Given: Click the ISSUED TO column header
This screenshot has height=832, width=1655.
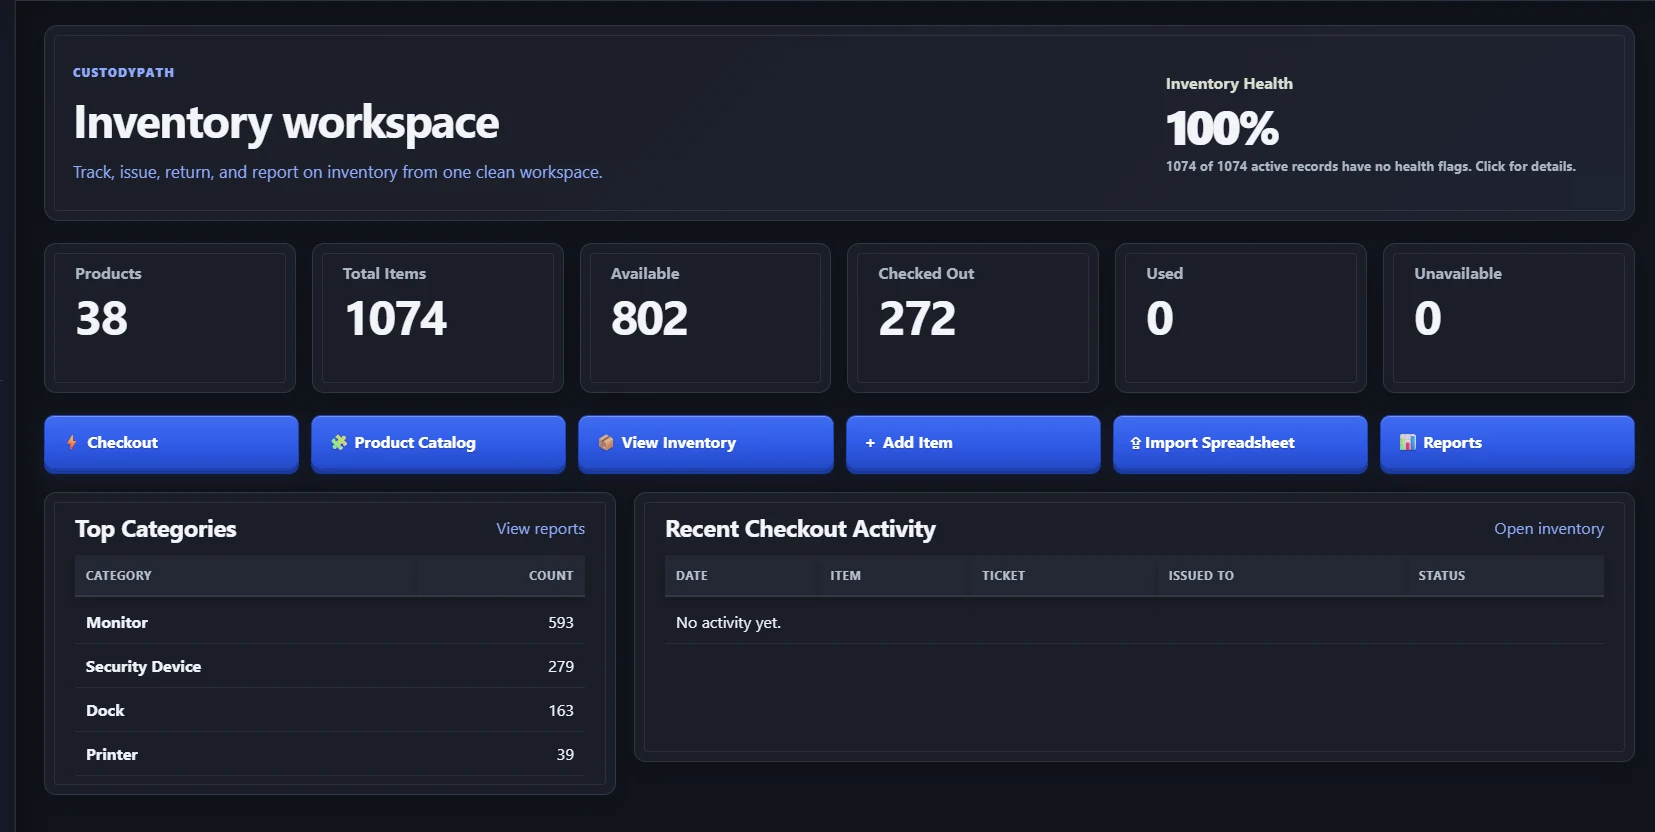Looking at the screenshot, I should pos(1201,575).
